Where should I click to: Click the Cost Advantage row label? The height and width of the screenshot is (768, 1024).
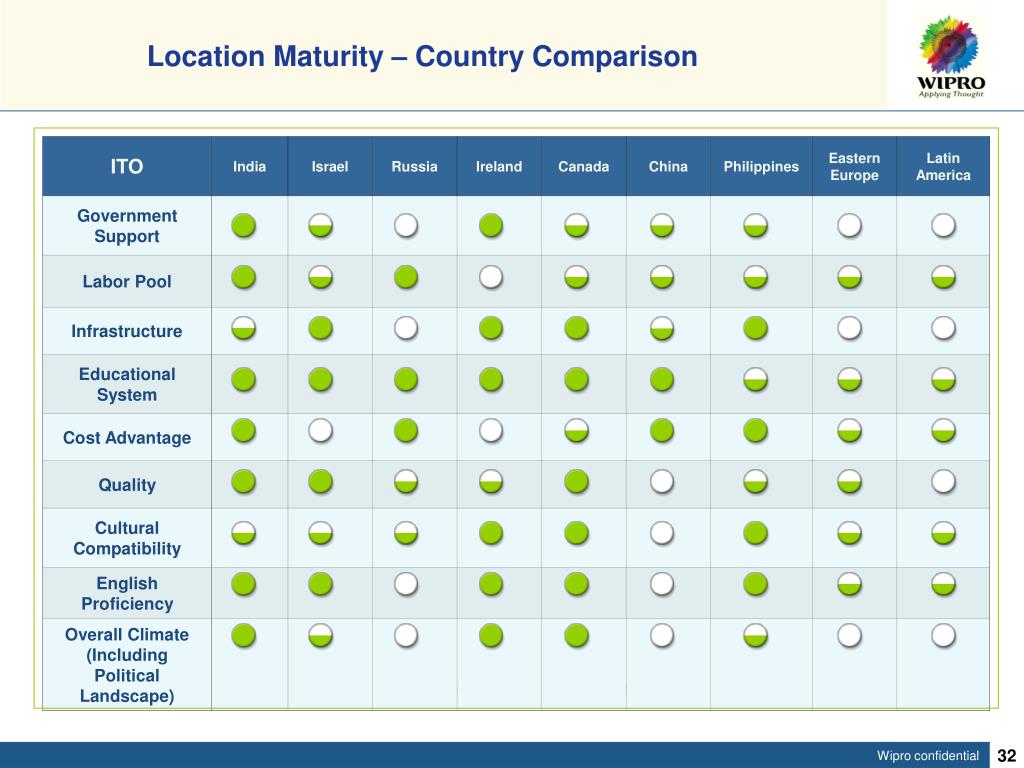coord(127,438)
